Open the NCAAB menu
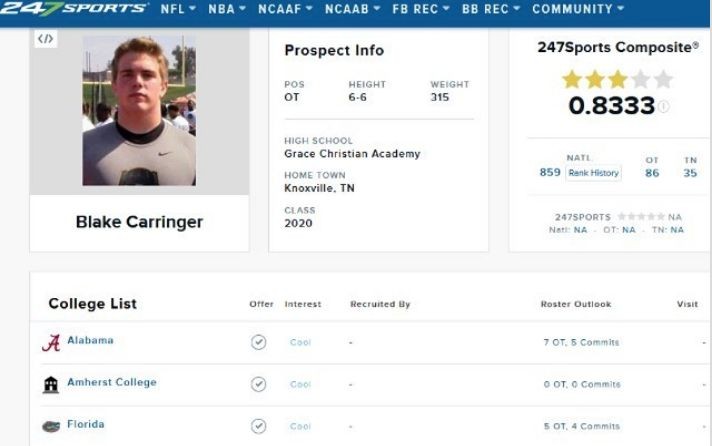This screenshot has height=446, width=712. tap(352, 9)
